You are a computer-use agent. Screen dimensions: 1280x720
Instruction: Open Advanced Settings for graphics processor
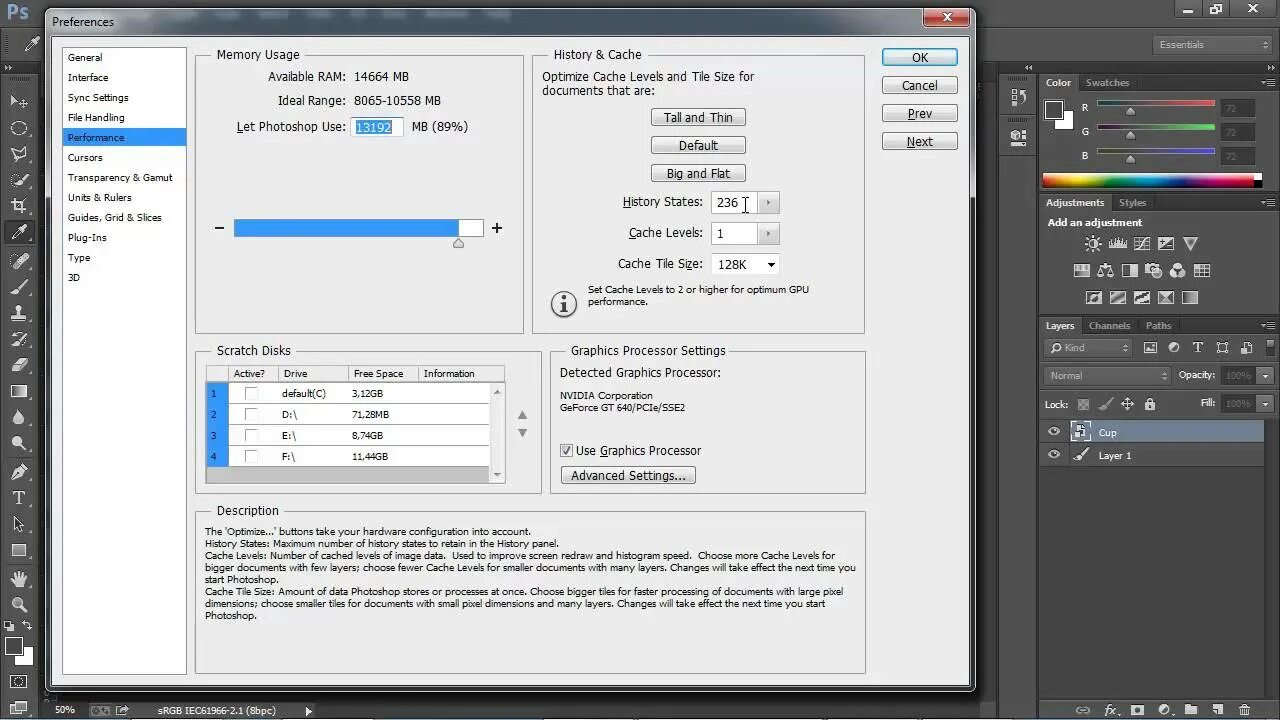pos(628,476)
